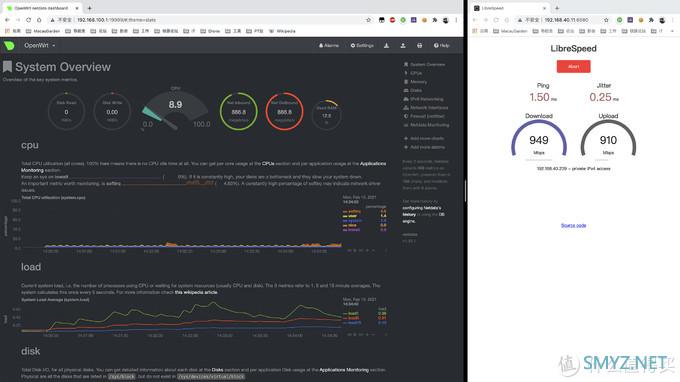Expand the OpenWrt host dropdown
Image resolution: width=680 pixels, height=382 pixels.
click(39, 46)
